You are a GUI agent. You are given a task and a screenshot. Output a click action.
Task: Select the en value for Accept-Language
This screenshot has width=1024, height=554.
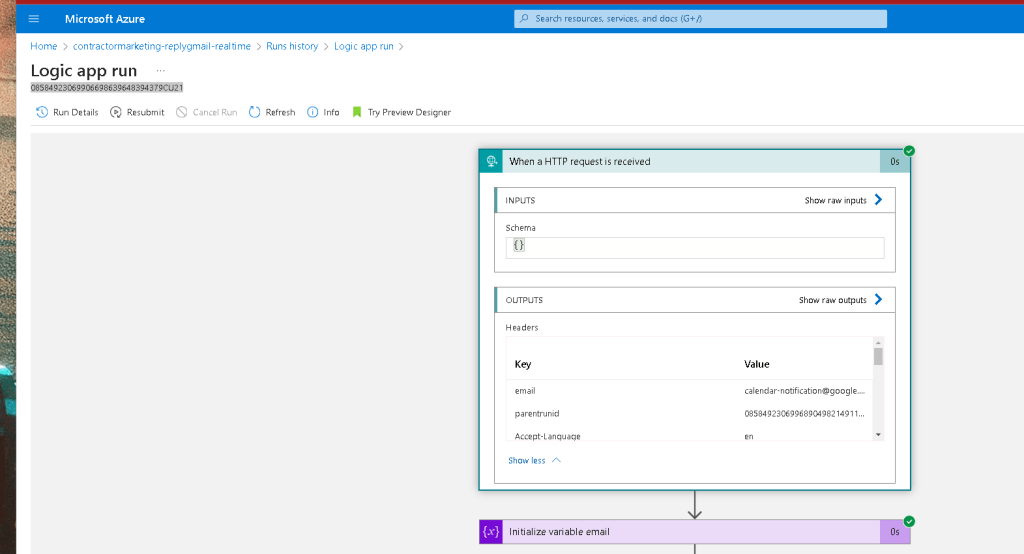[748, 436]
